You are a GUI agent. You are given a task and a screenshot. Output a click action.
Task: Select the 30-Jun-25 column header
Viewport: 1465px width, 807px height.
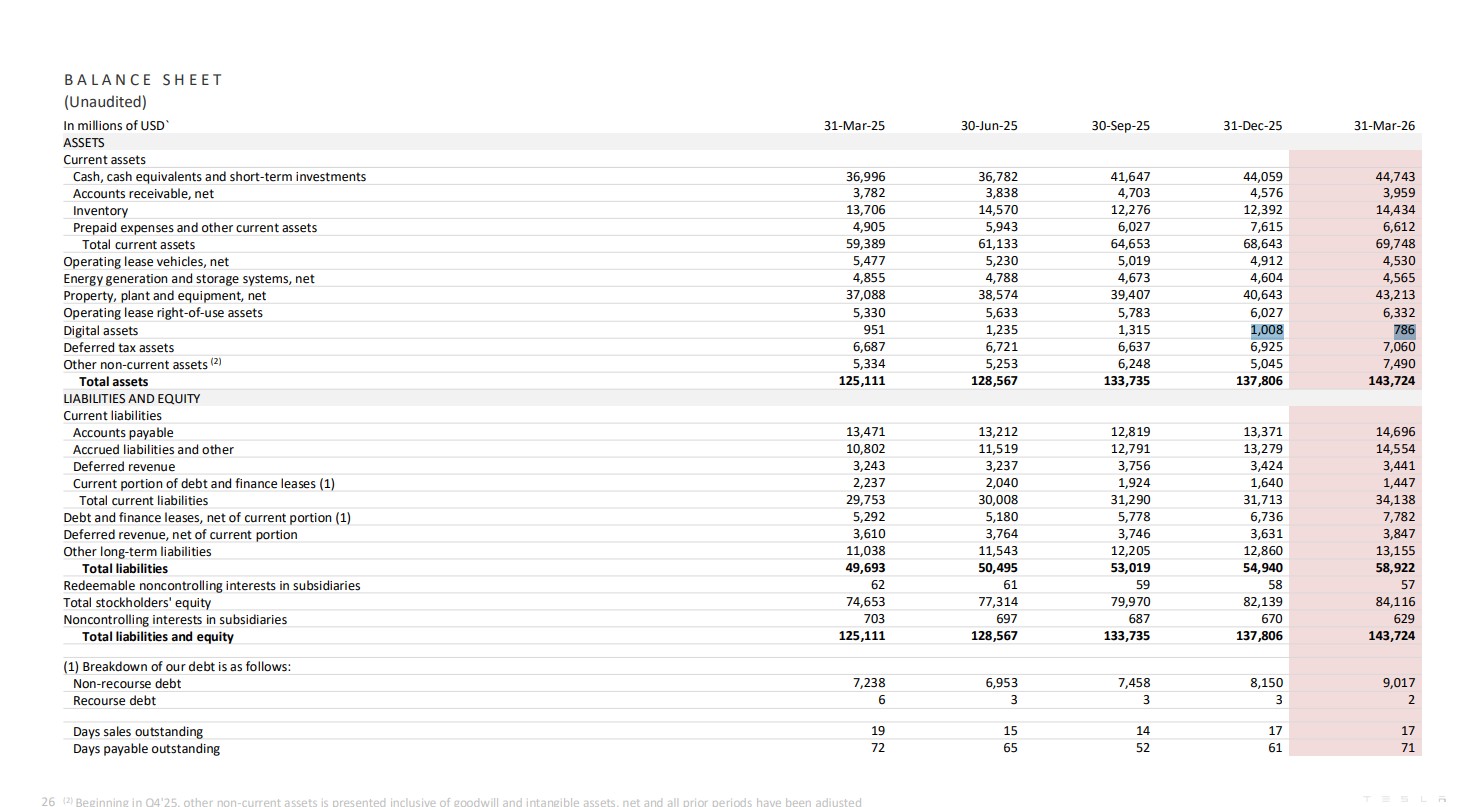point(988,126)
